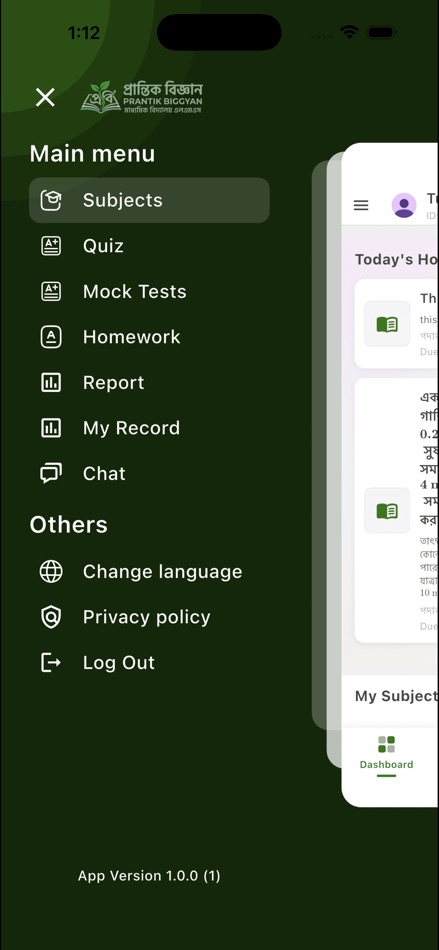Tap the hamburger menu icon on dashboard
This screenshot has height=950, width=439.
click(x=361, y=205)
